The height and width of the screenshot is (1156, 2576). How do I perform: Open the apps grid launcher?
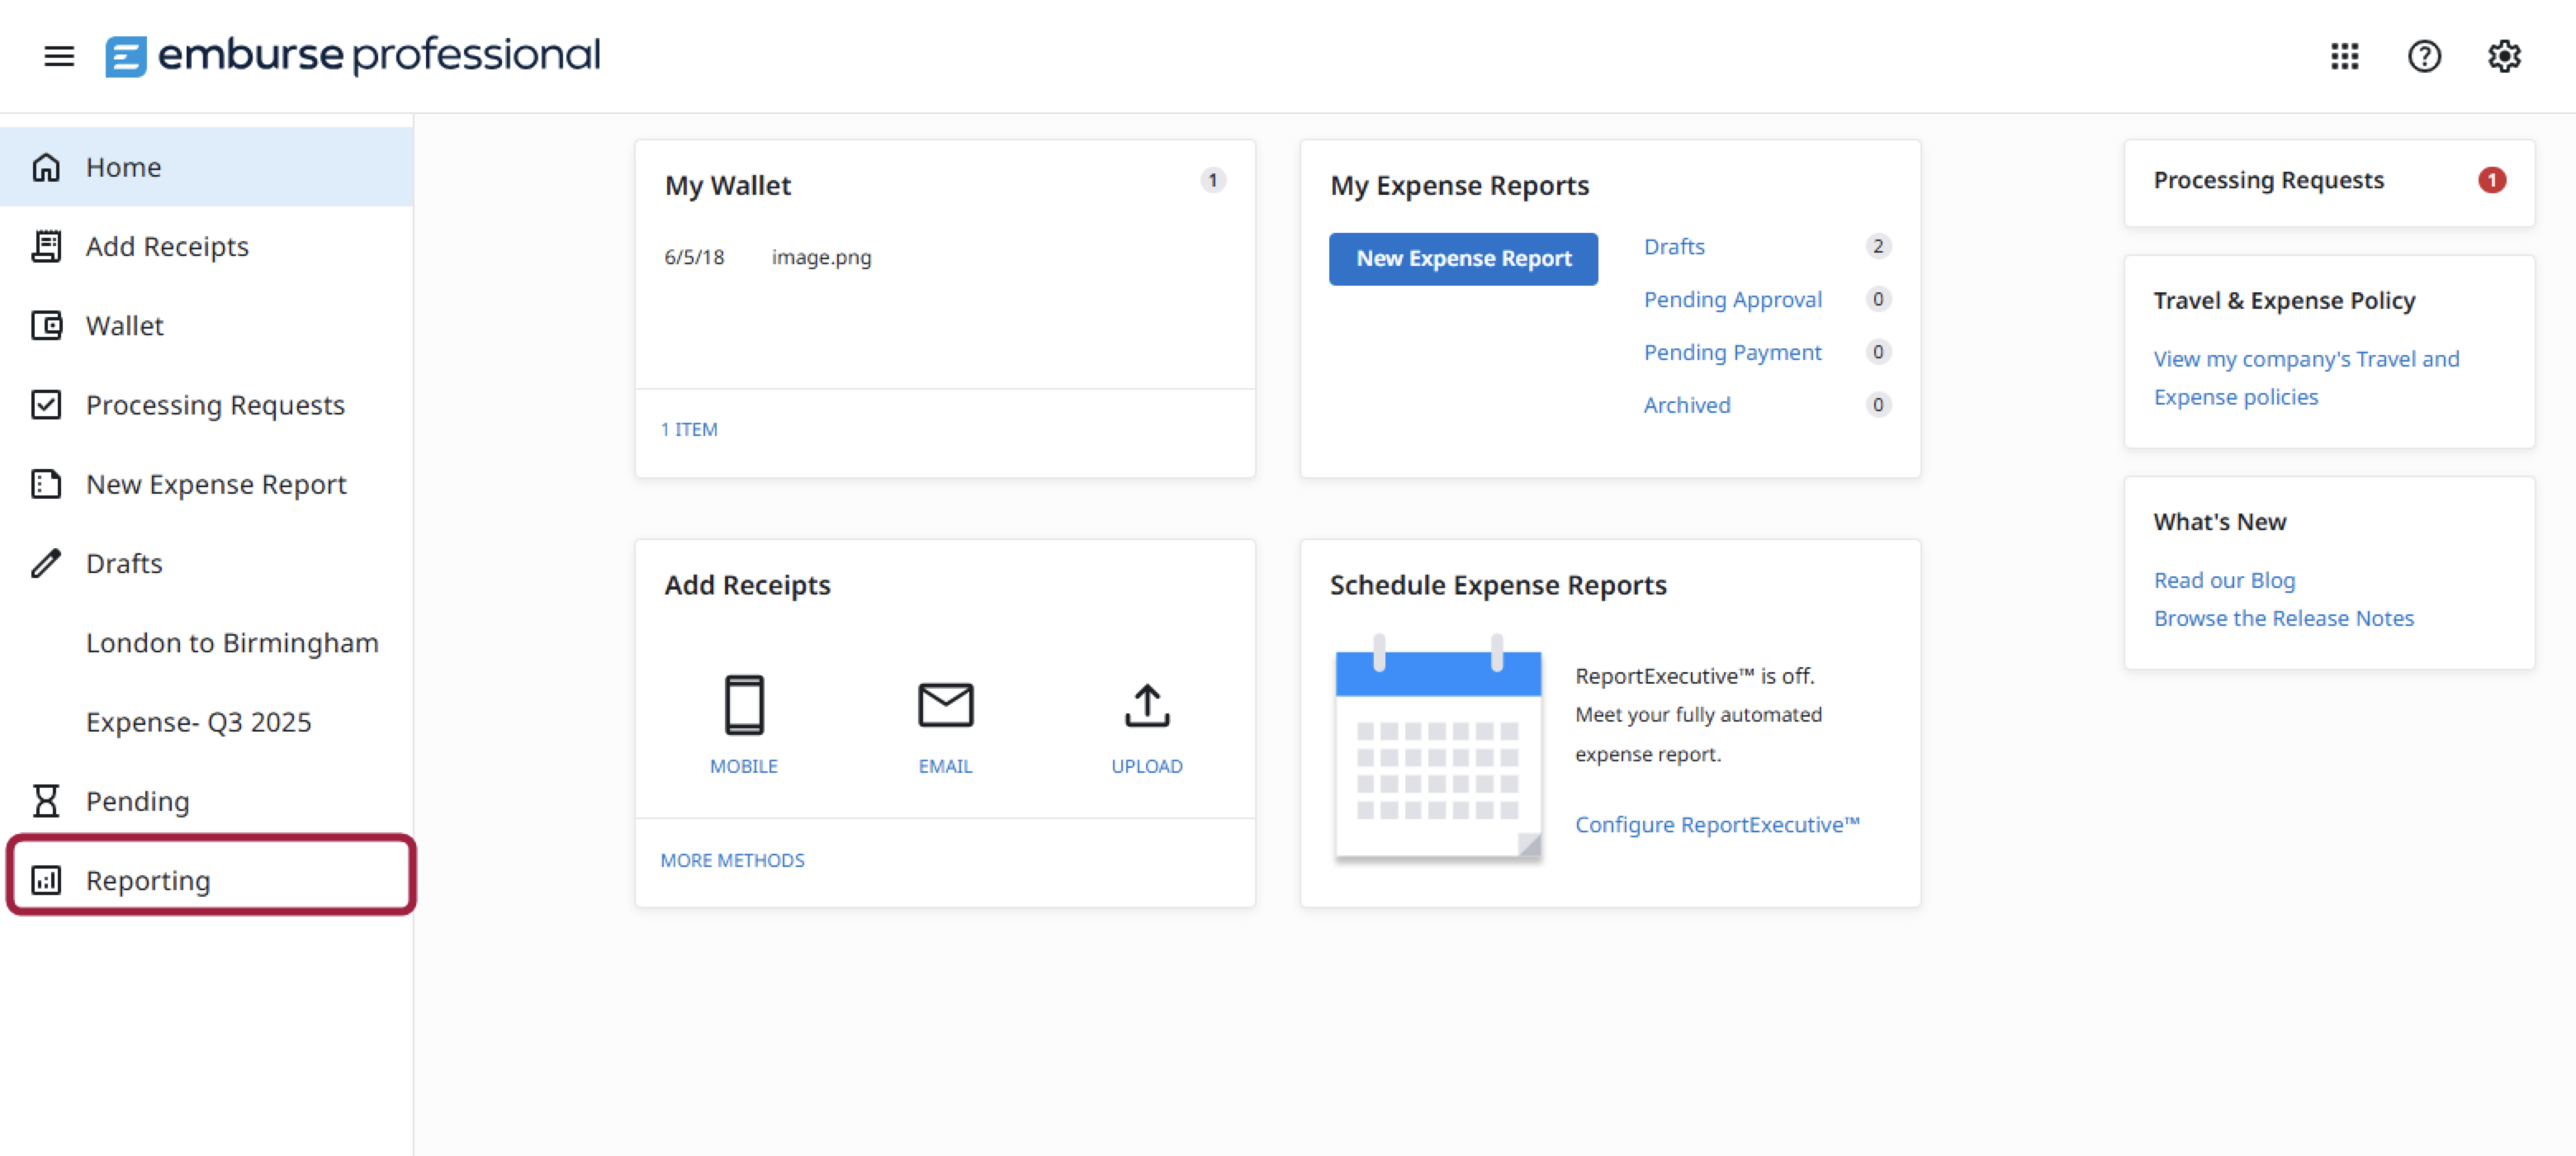pos(2344,56)
